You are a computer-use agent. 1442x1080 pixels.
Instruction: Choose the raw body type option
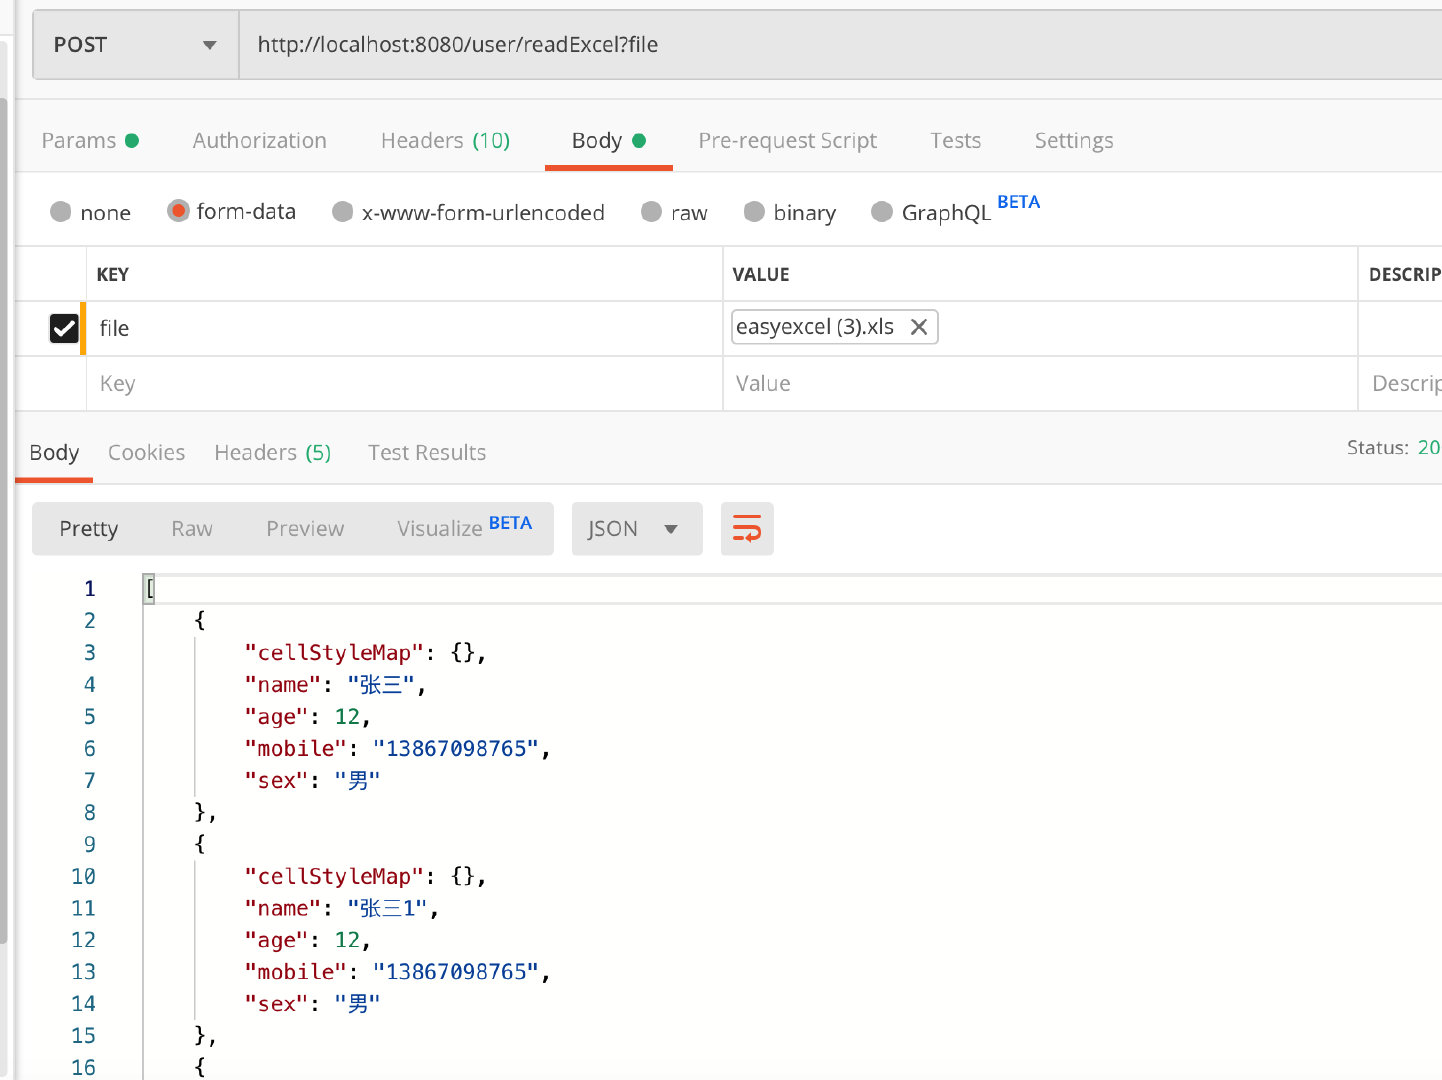[x=652, y=212]
